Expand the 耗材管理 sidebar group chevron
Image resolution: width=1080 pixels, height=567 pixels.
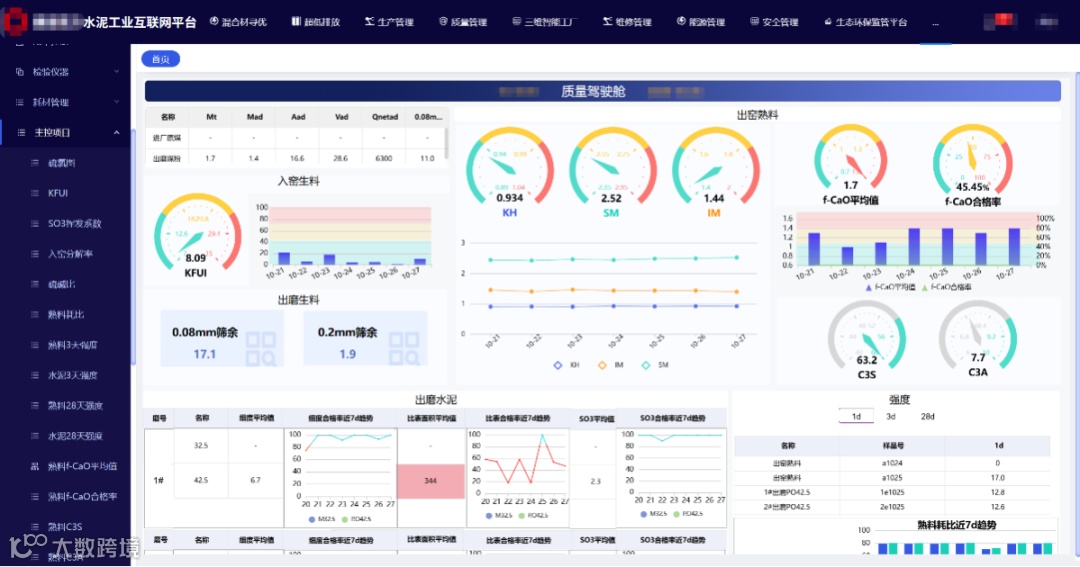116,102
